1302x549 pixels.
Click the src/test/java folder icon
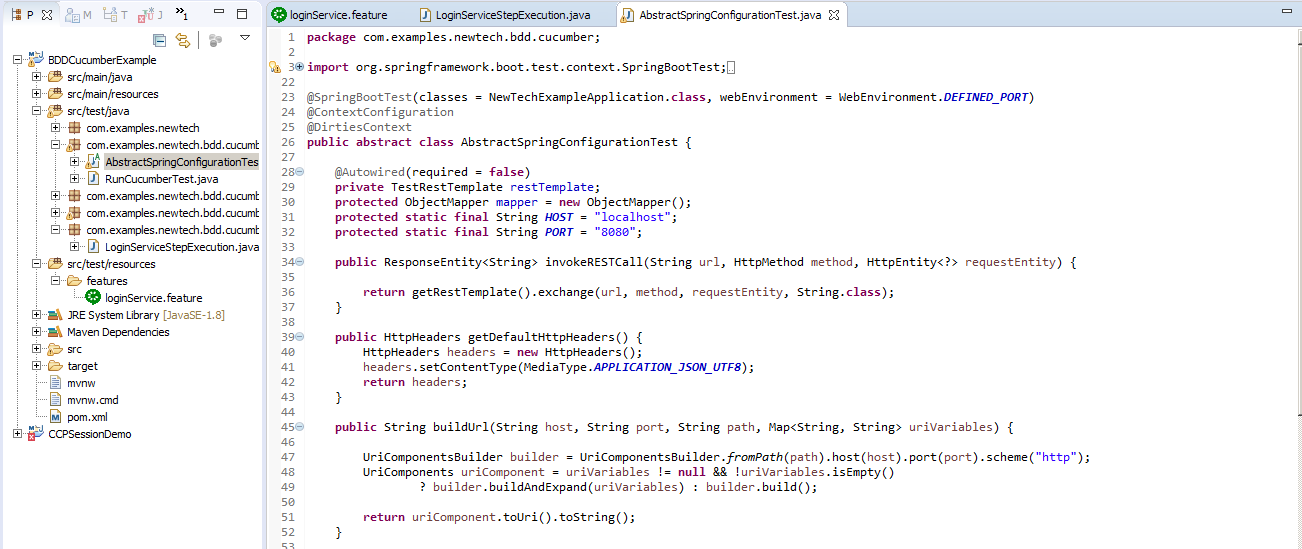(x=55, y=111)
